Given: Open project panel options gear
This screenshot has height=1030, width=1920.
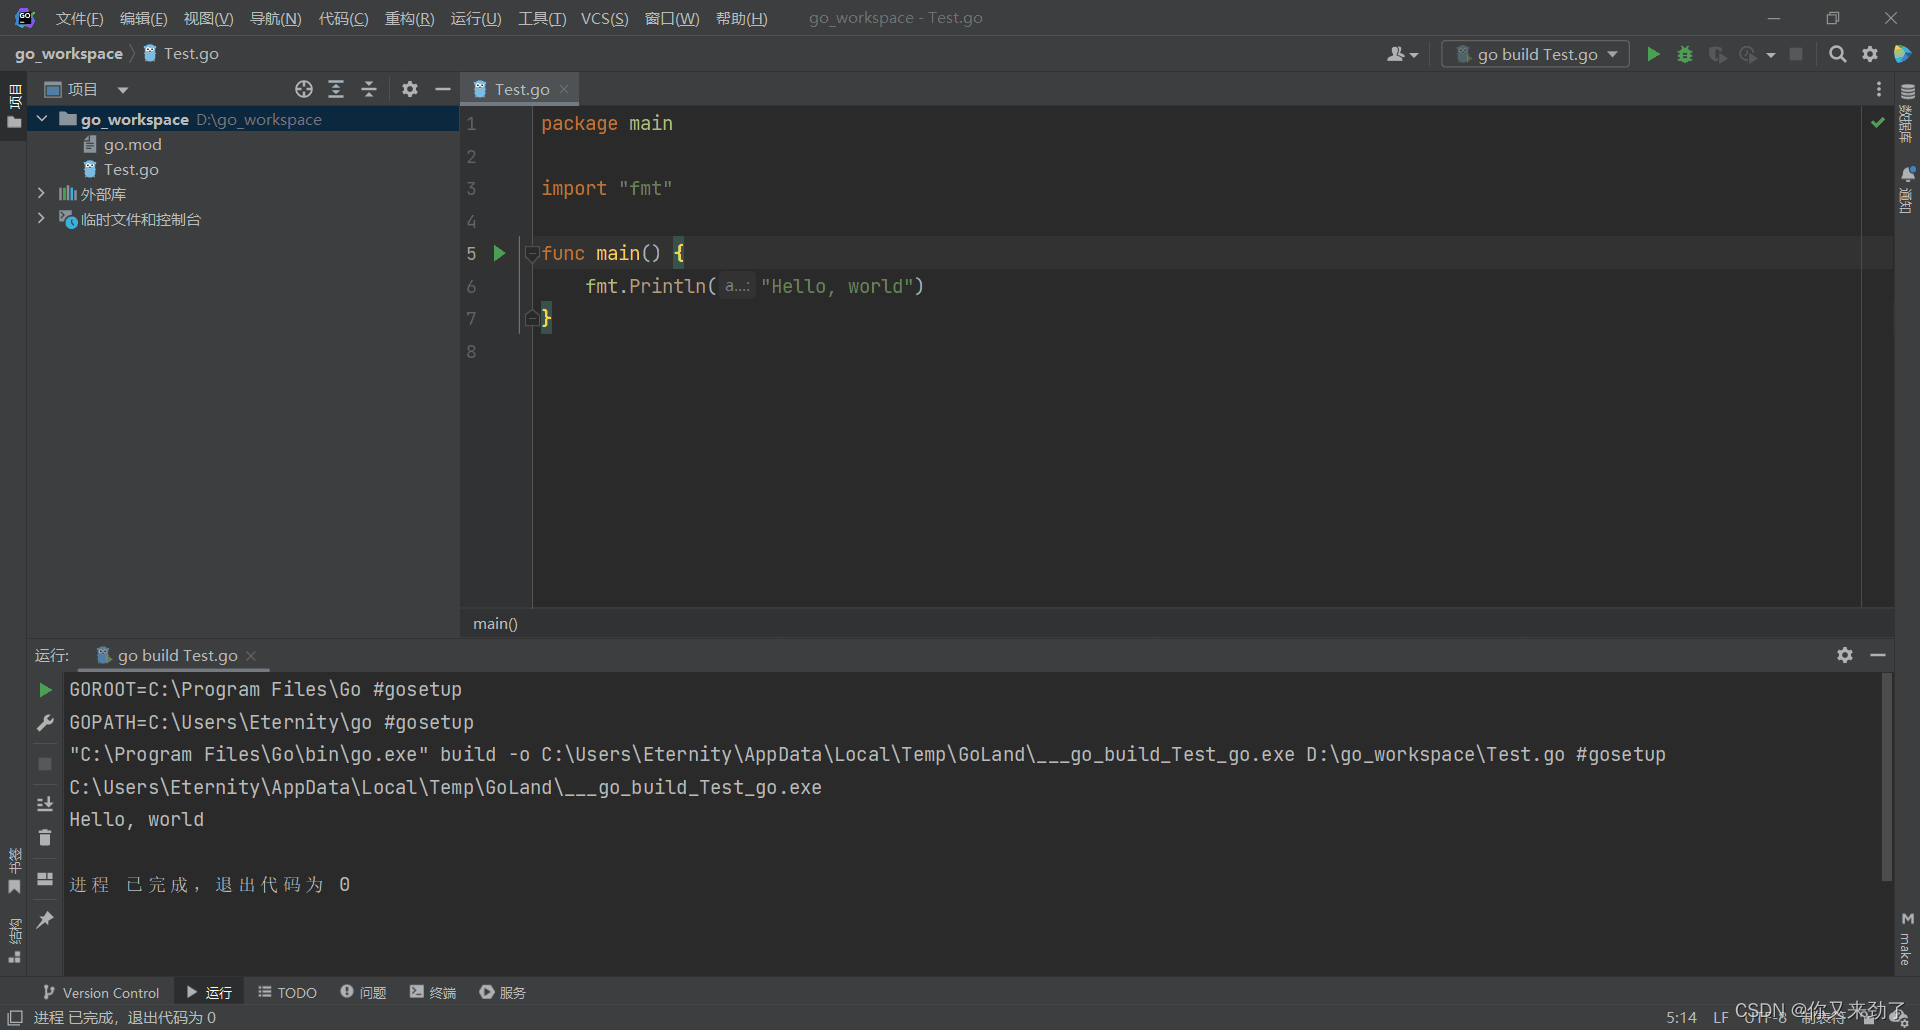Looking at the screenshot, I should [x=410, y=89].
